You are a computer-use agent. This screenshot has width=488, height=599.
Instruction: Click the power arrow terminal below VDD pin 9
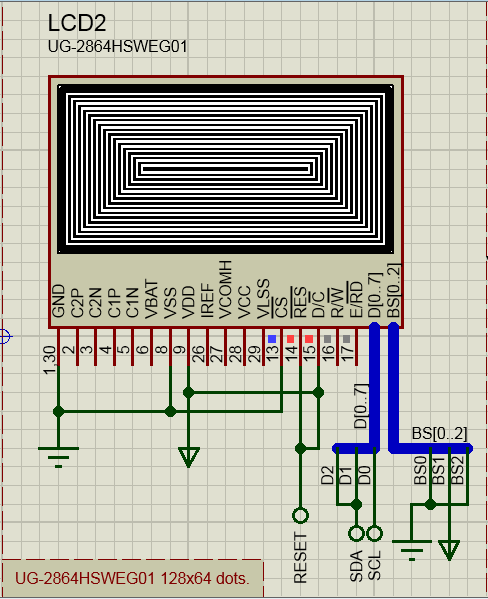pyautogui.click(x=189, y=457)
